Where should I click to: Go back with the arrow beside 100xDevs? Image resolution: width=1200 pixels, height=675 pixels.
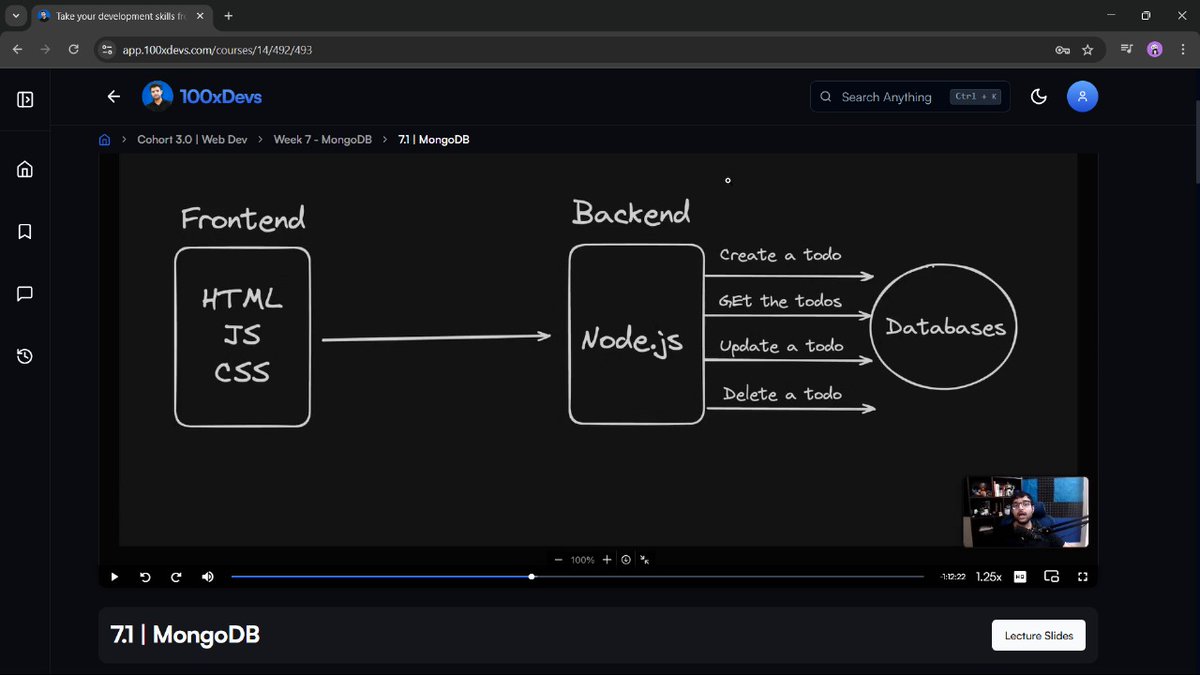click(x=114, y=96)
